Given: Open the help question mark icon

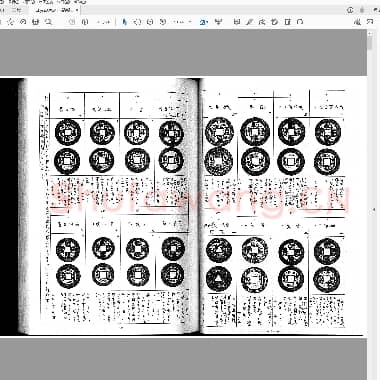Looking at the screenshot, I should click(x=350, y=10).
